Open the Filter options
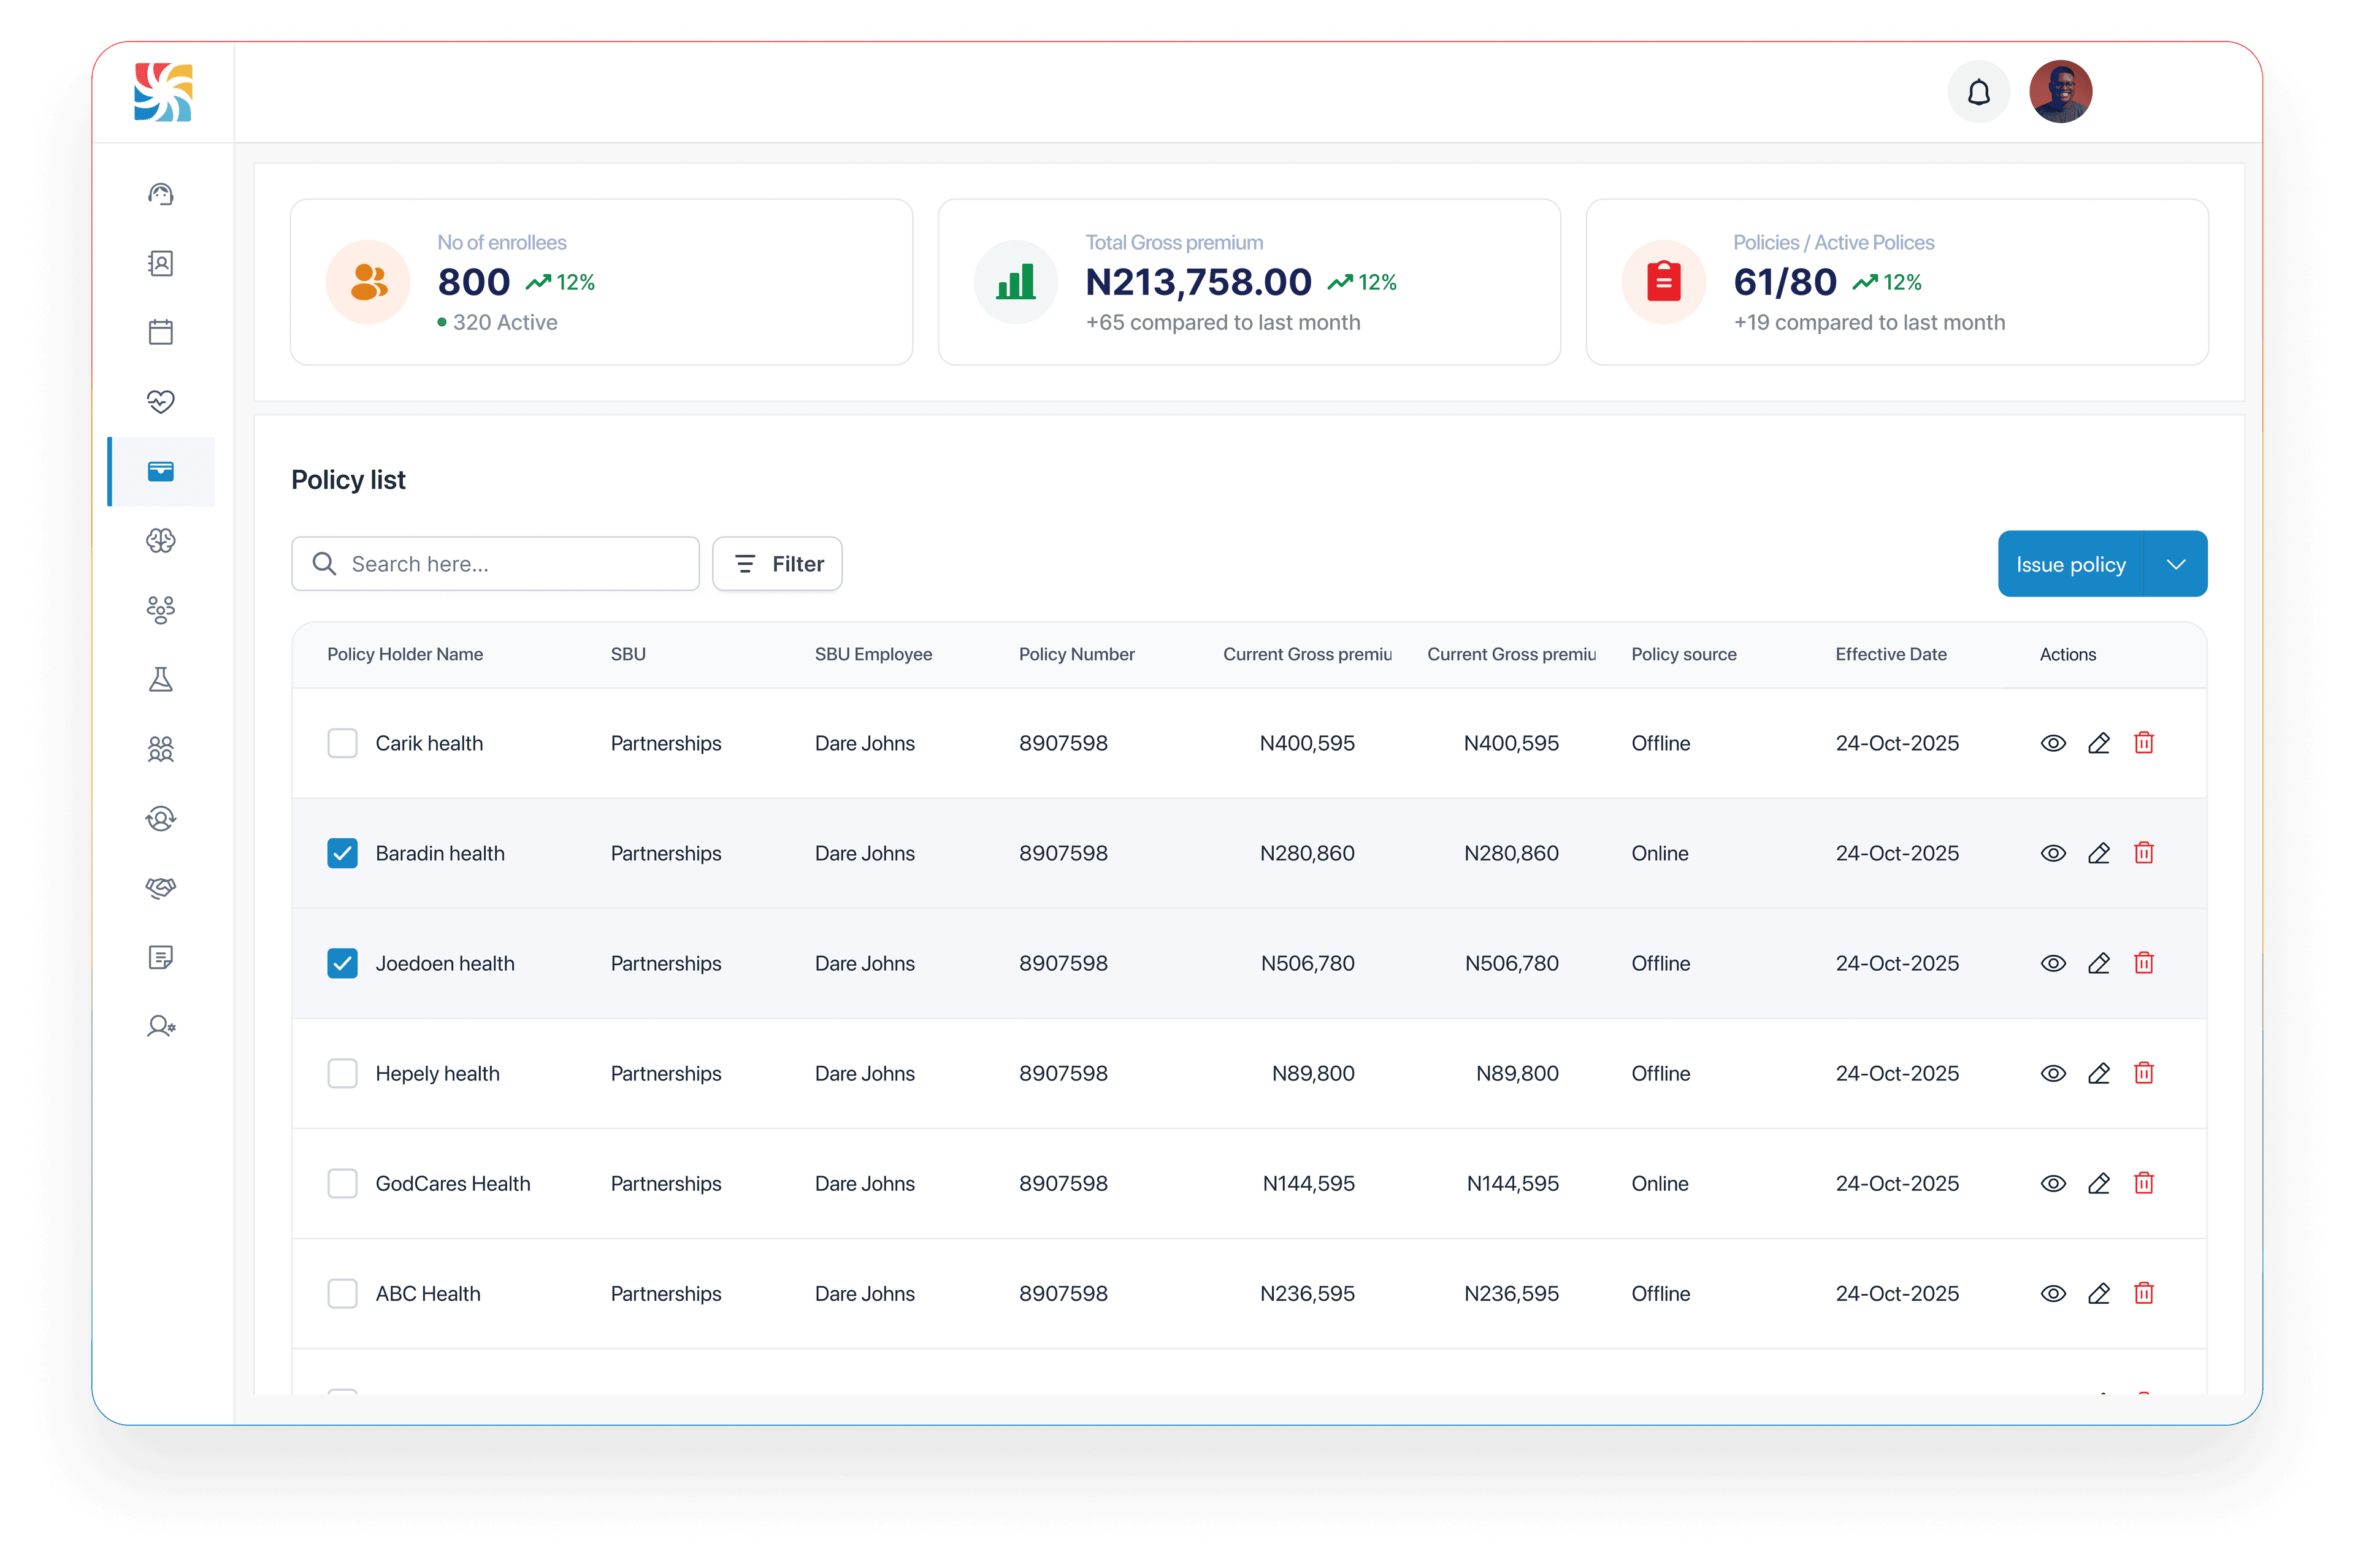This screenshot has width=2355, height=1568. coord(777,564)
